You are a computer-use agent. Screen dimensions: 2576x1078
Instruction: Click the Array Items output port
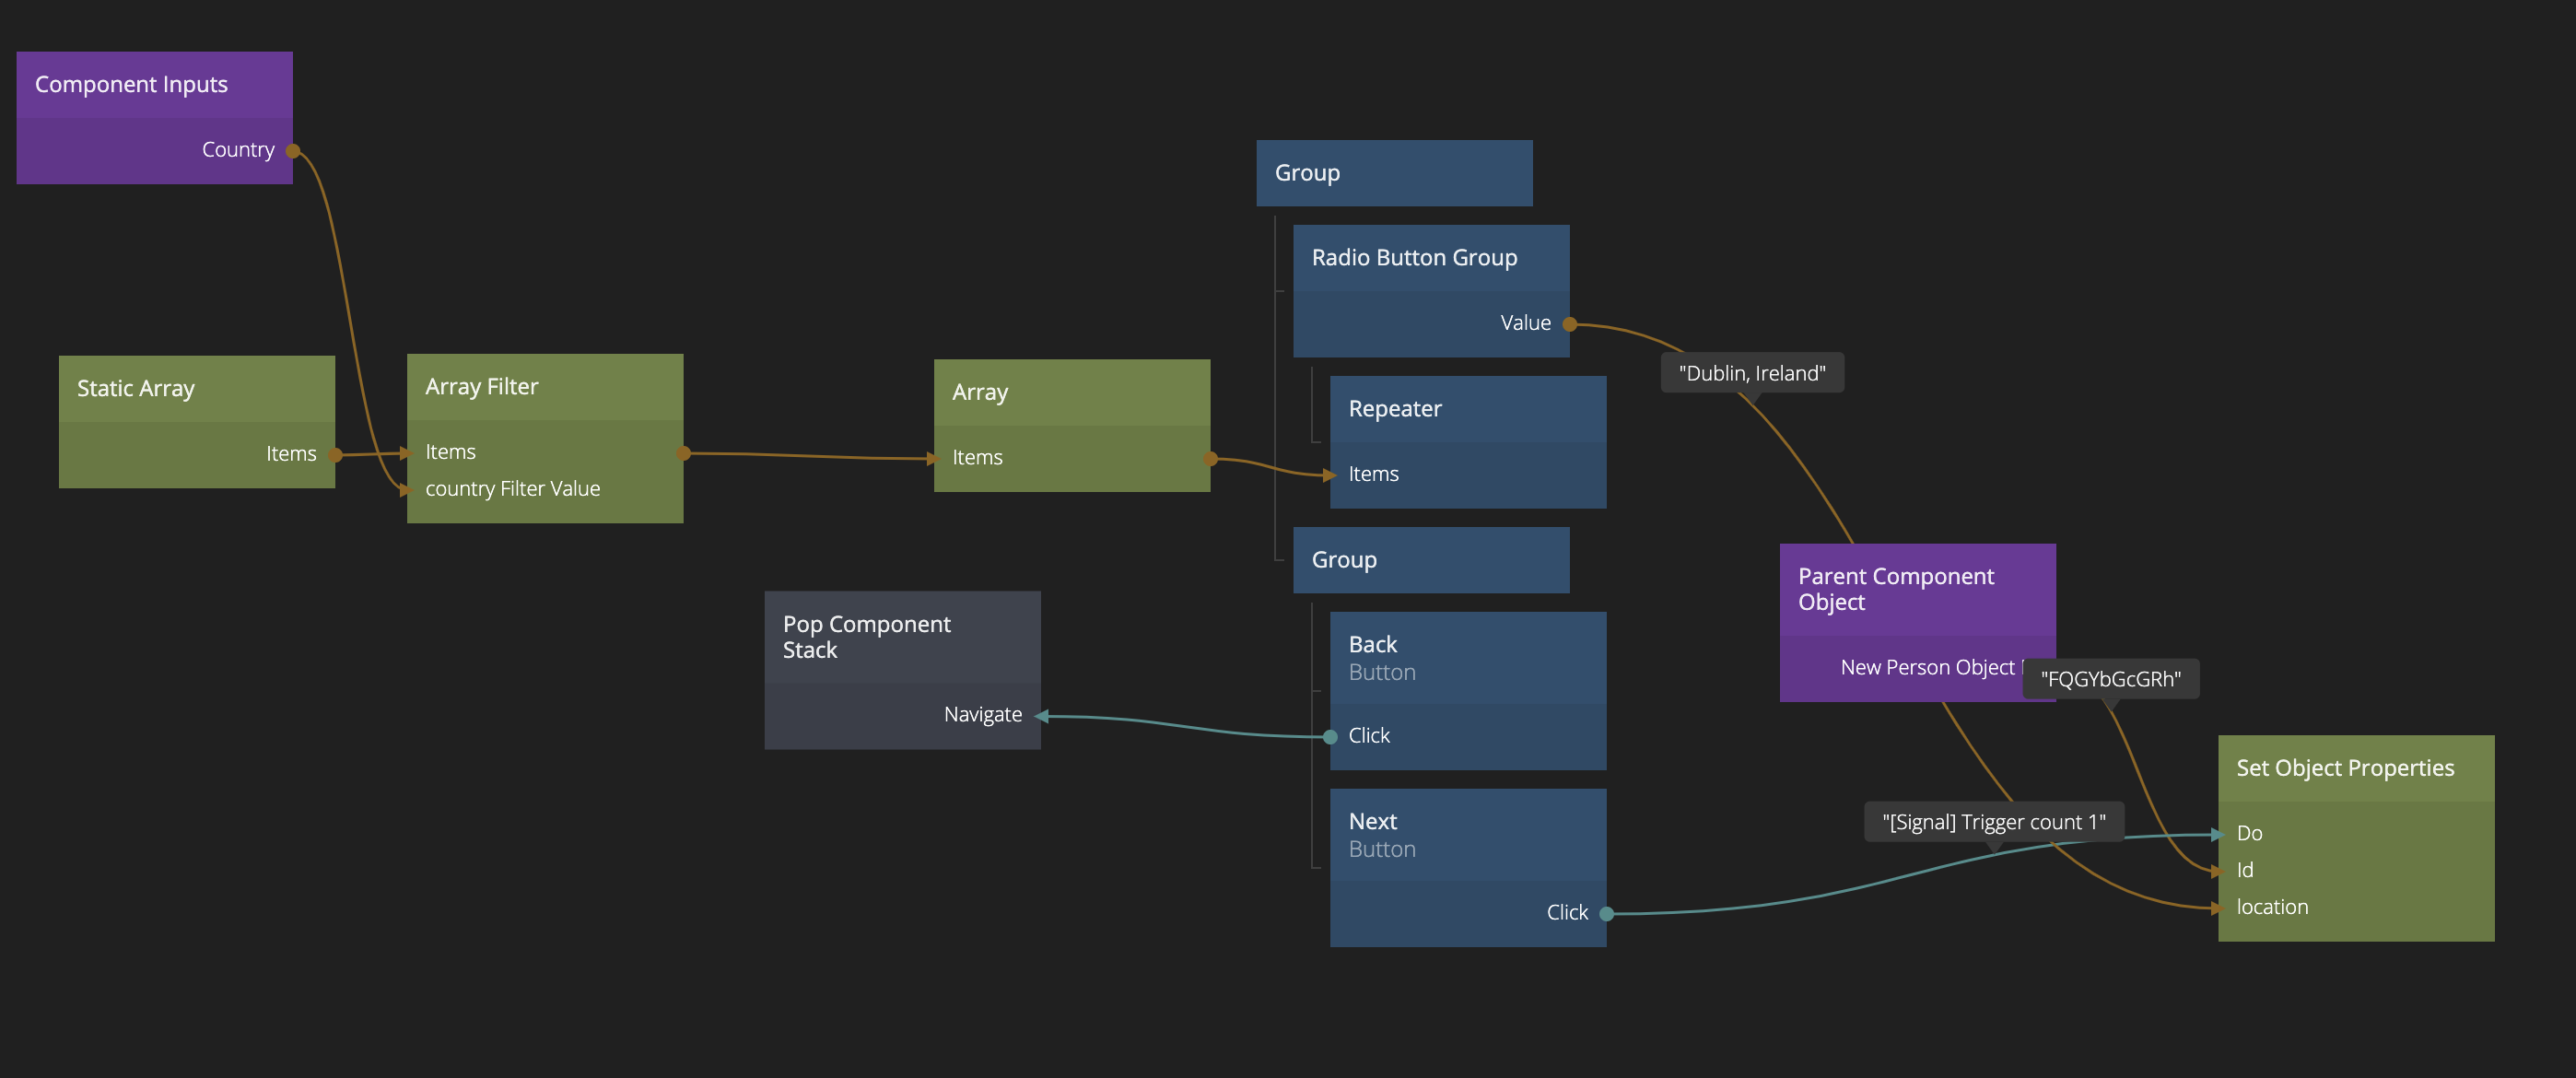(x=1210, y=459)
